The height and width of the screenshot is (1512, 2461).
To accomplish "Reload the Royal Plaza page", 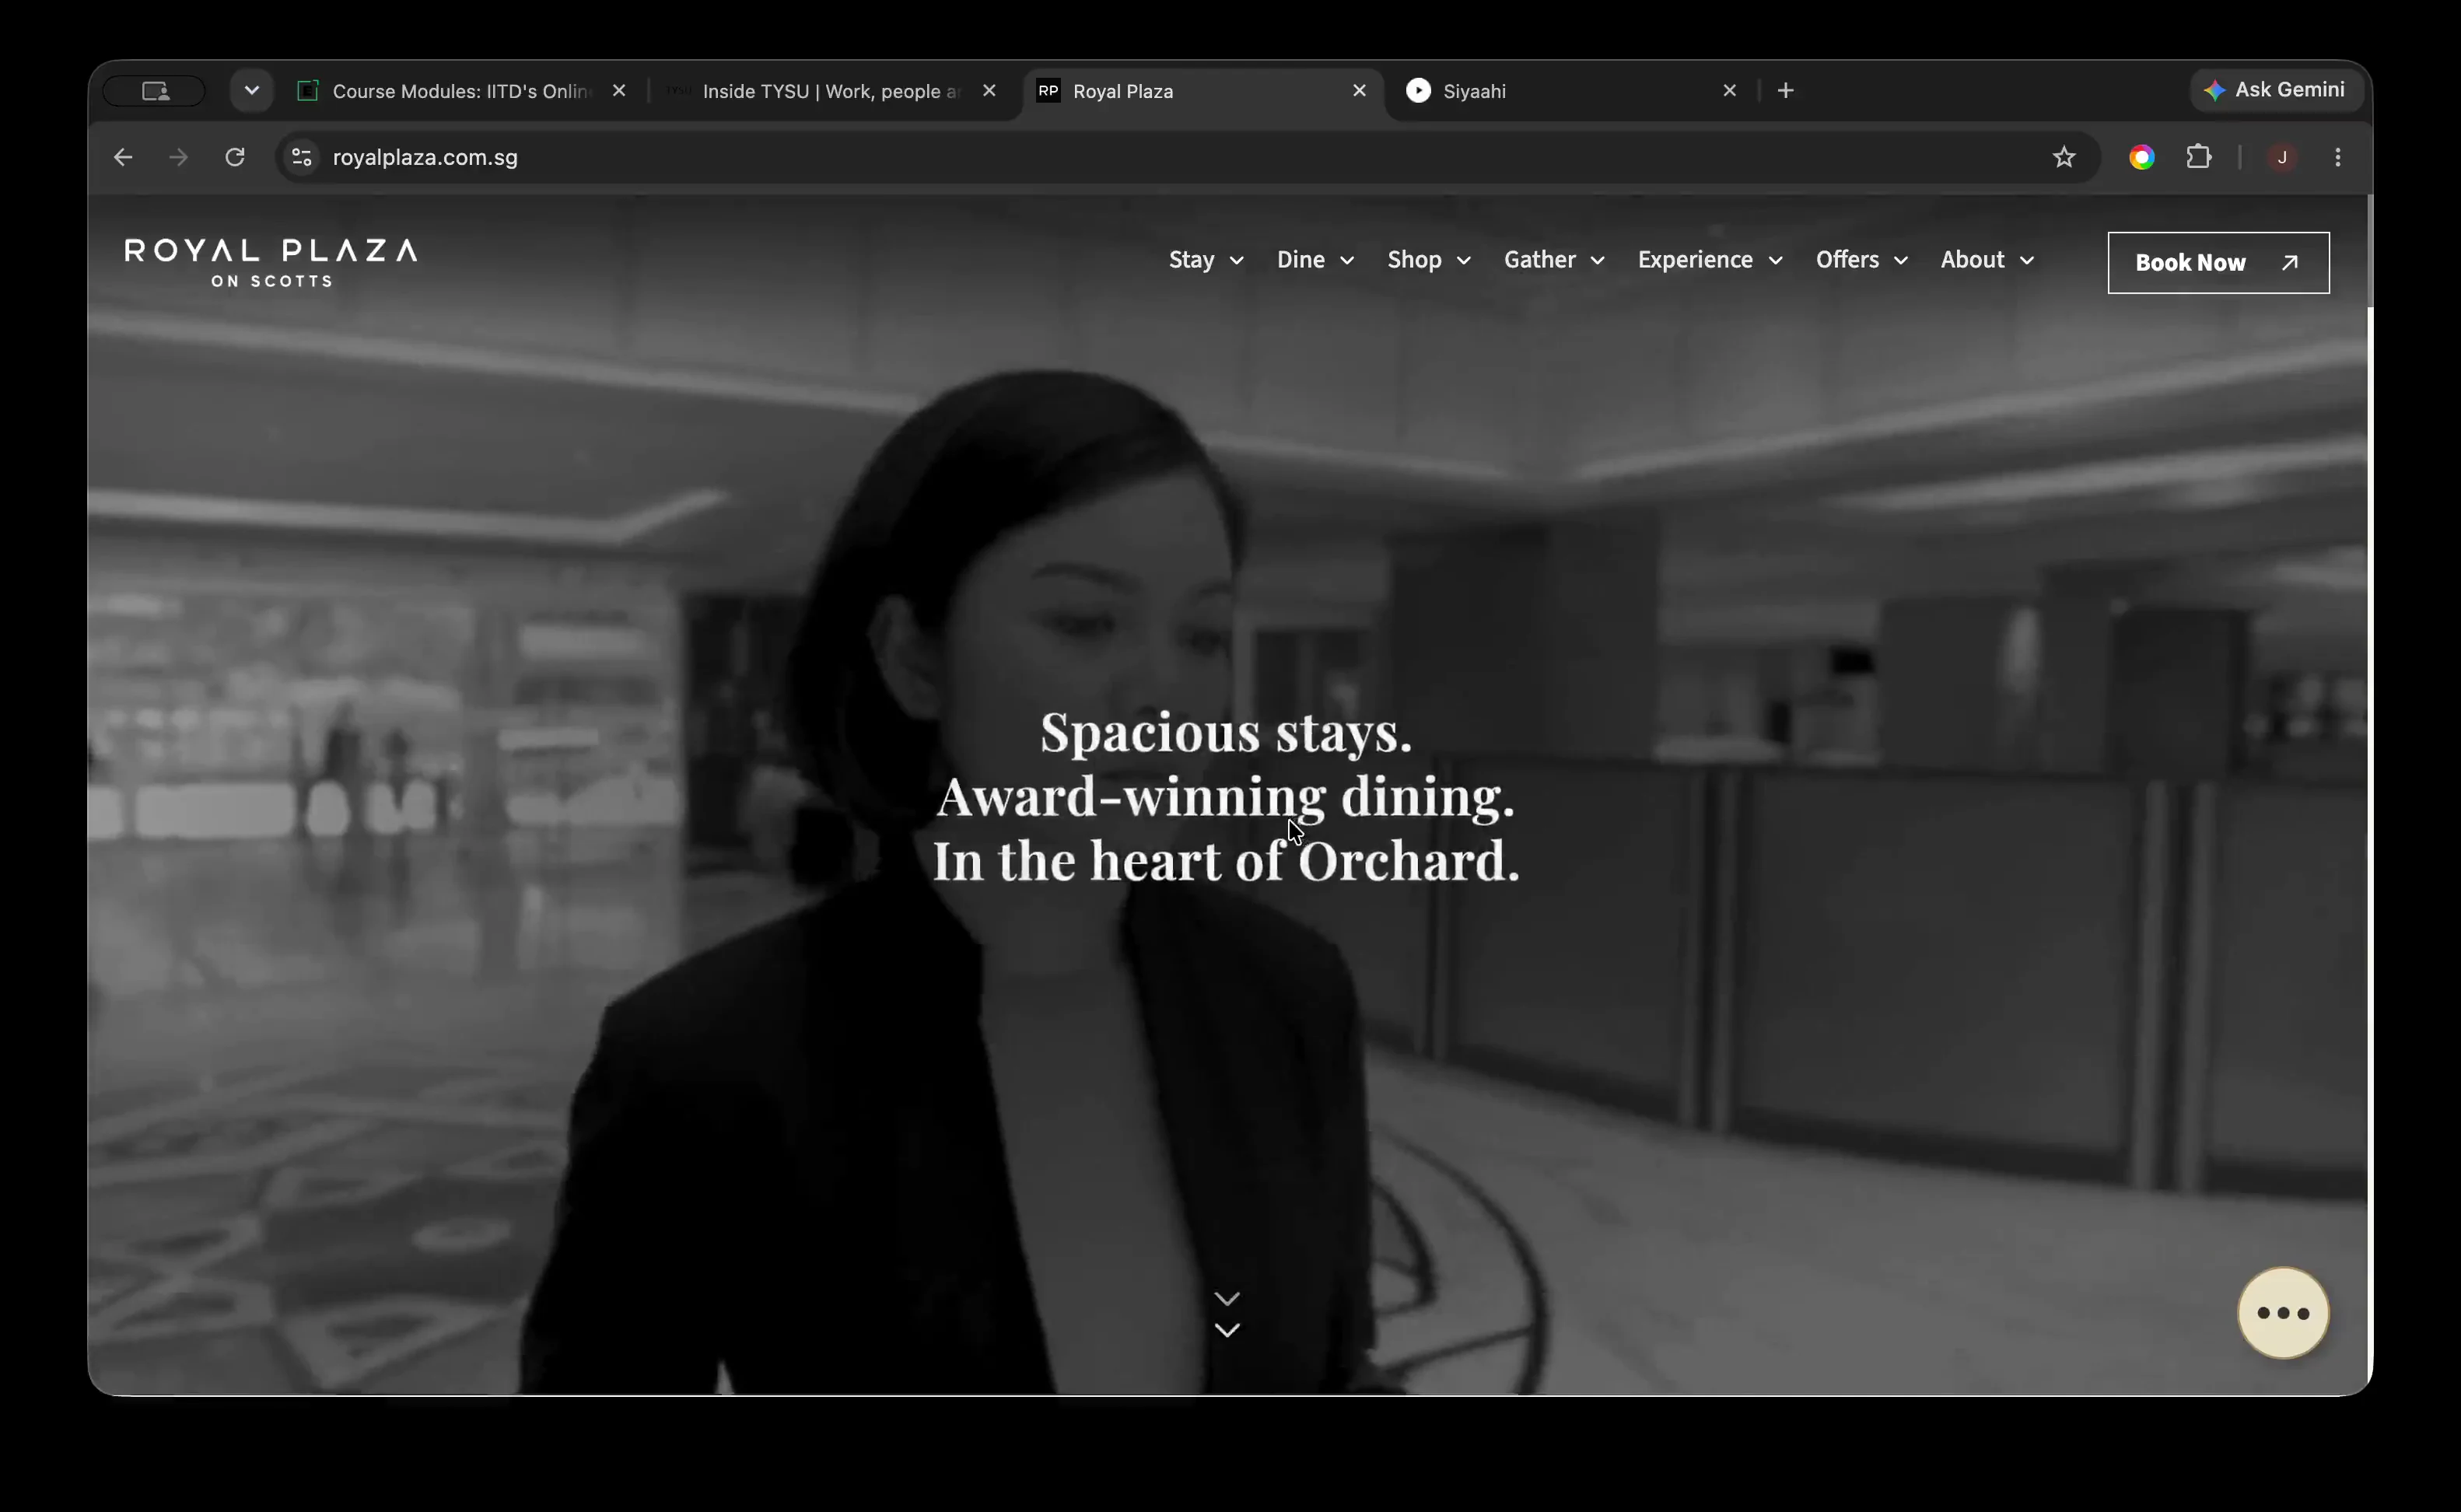I will pyautogui.click(x=235, y=157).
